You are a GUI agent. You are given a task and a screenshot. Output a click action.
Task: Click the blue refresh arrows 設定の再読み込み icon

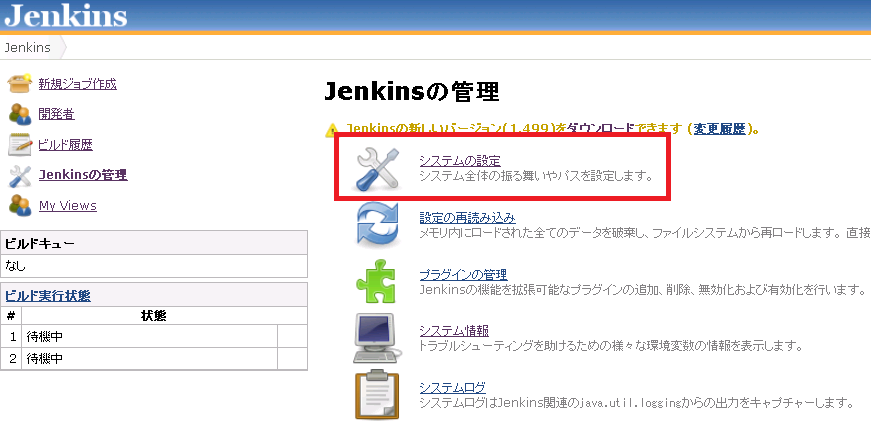[377, 225]
